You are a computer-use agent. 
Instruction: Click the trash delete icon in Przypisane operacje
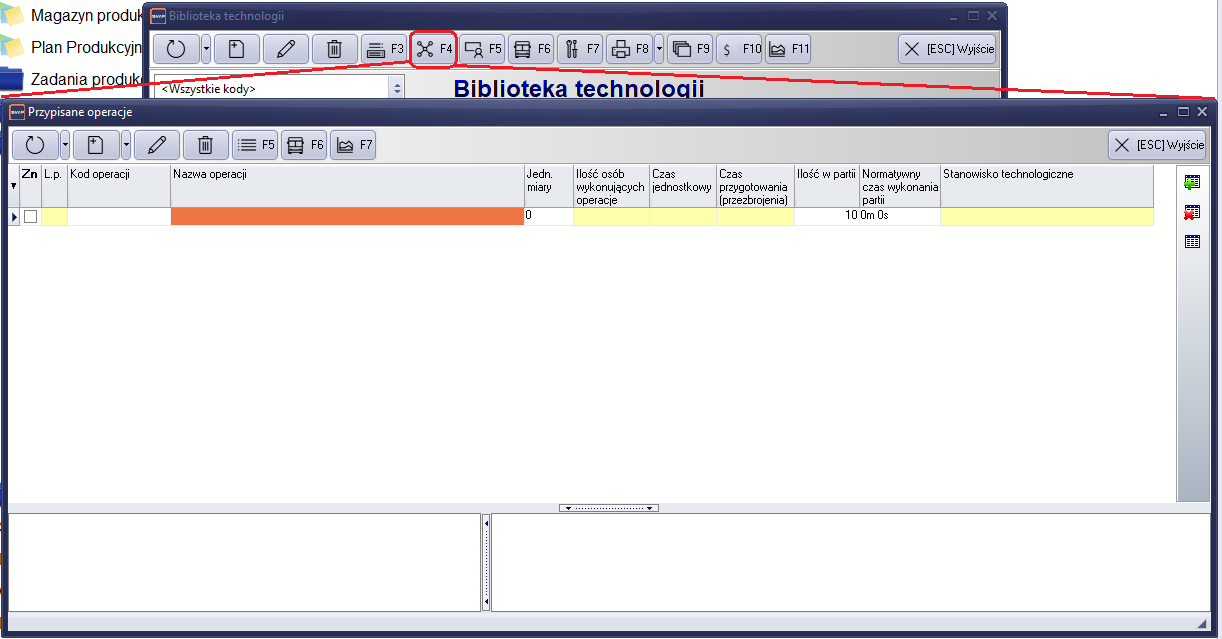click(x=205, y=145)
